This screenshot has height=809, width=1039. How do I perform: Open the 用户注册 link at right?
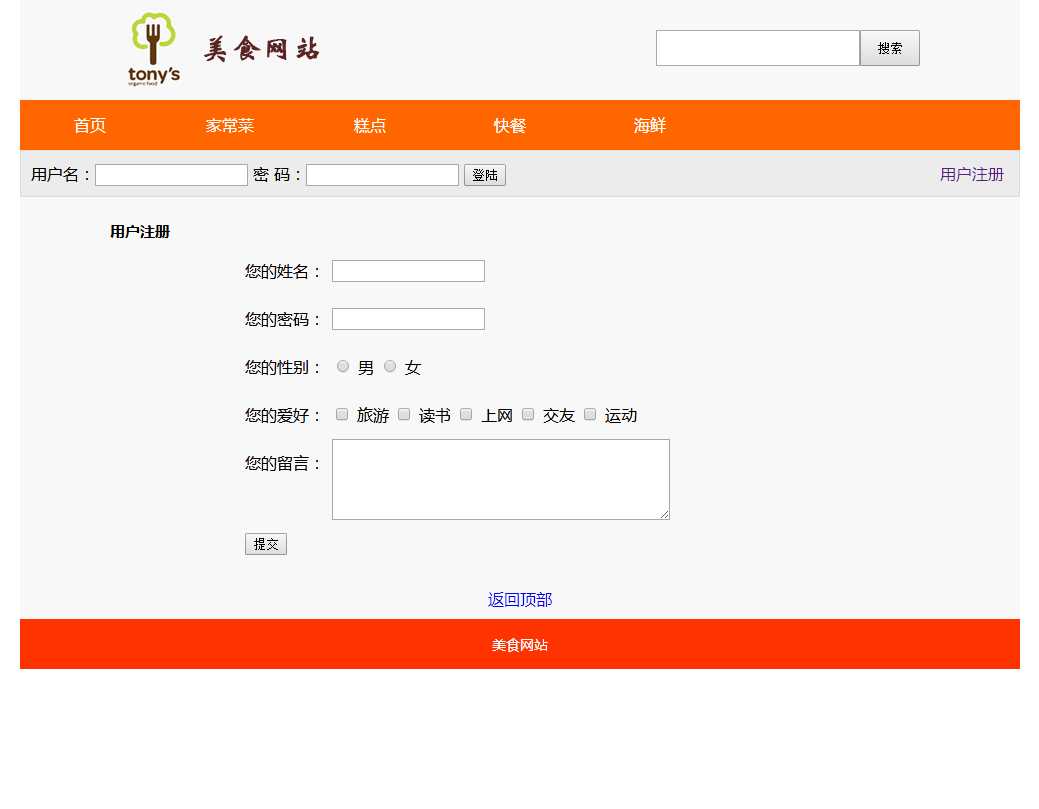point(971,174)
